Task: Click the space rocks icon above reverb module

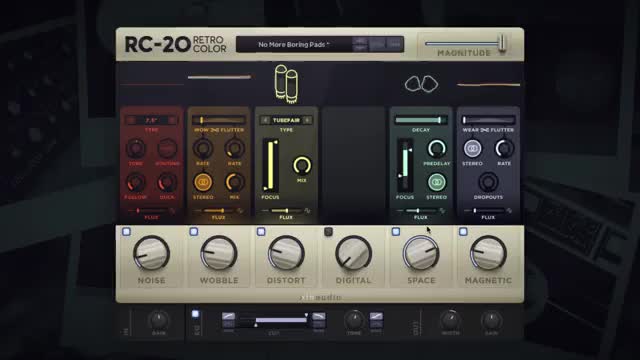Action: pos(422,84)
